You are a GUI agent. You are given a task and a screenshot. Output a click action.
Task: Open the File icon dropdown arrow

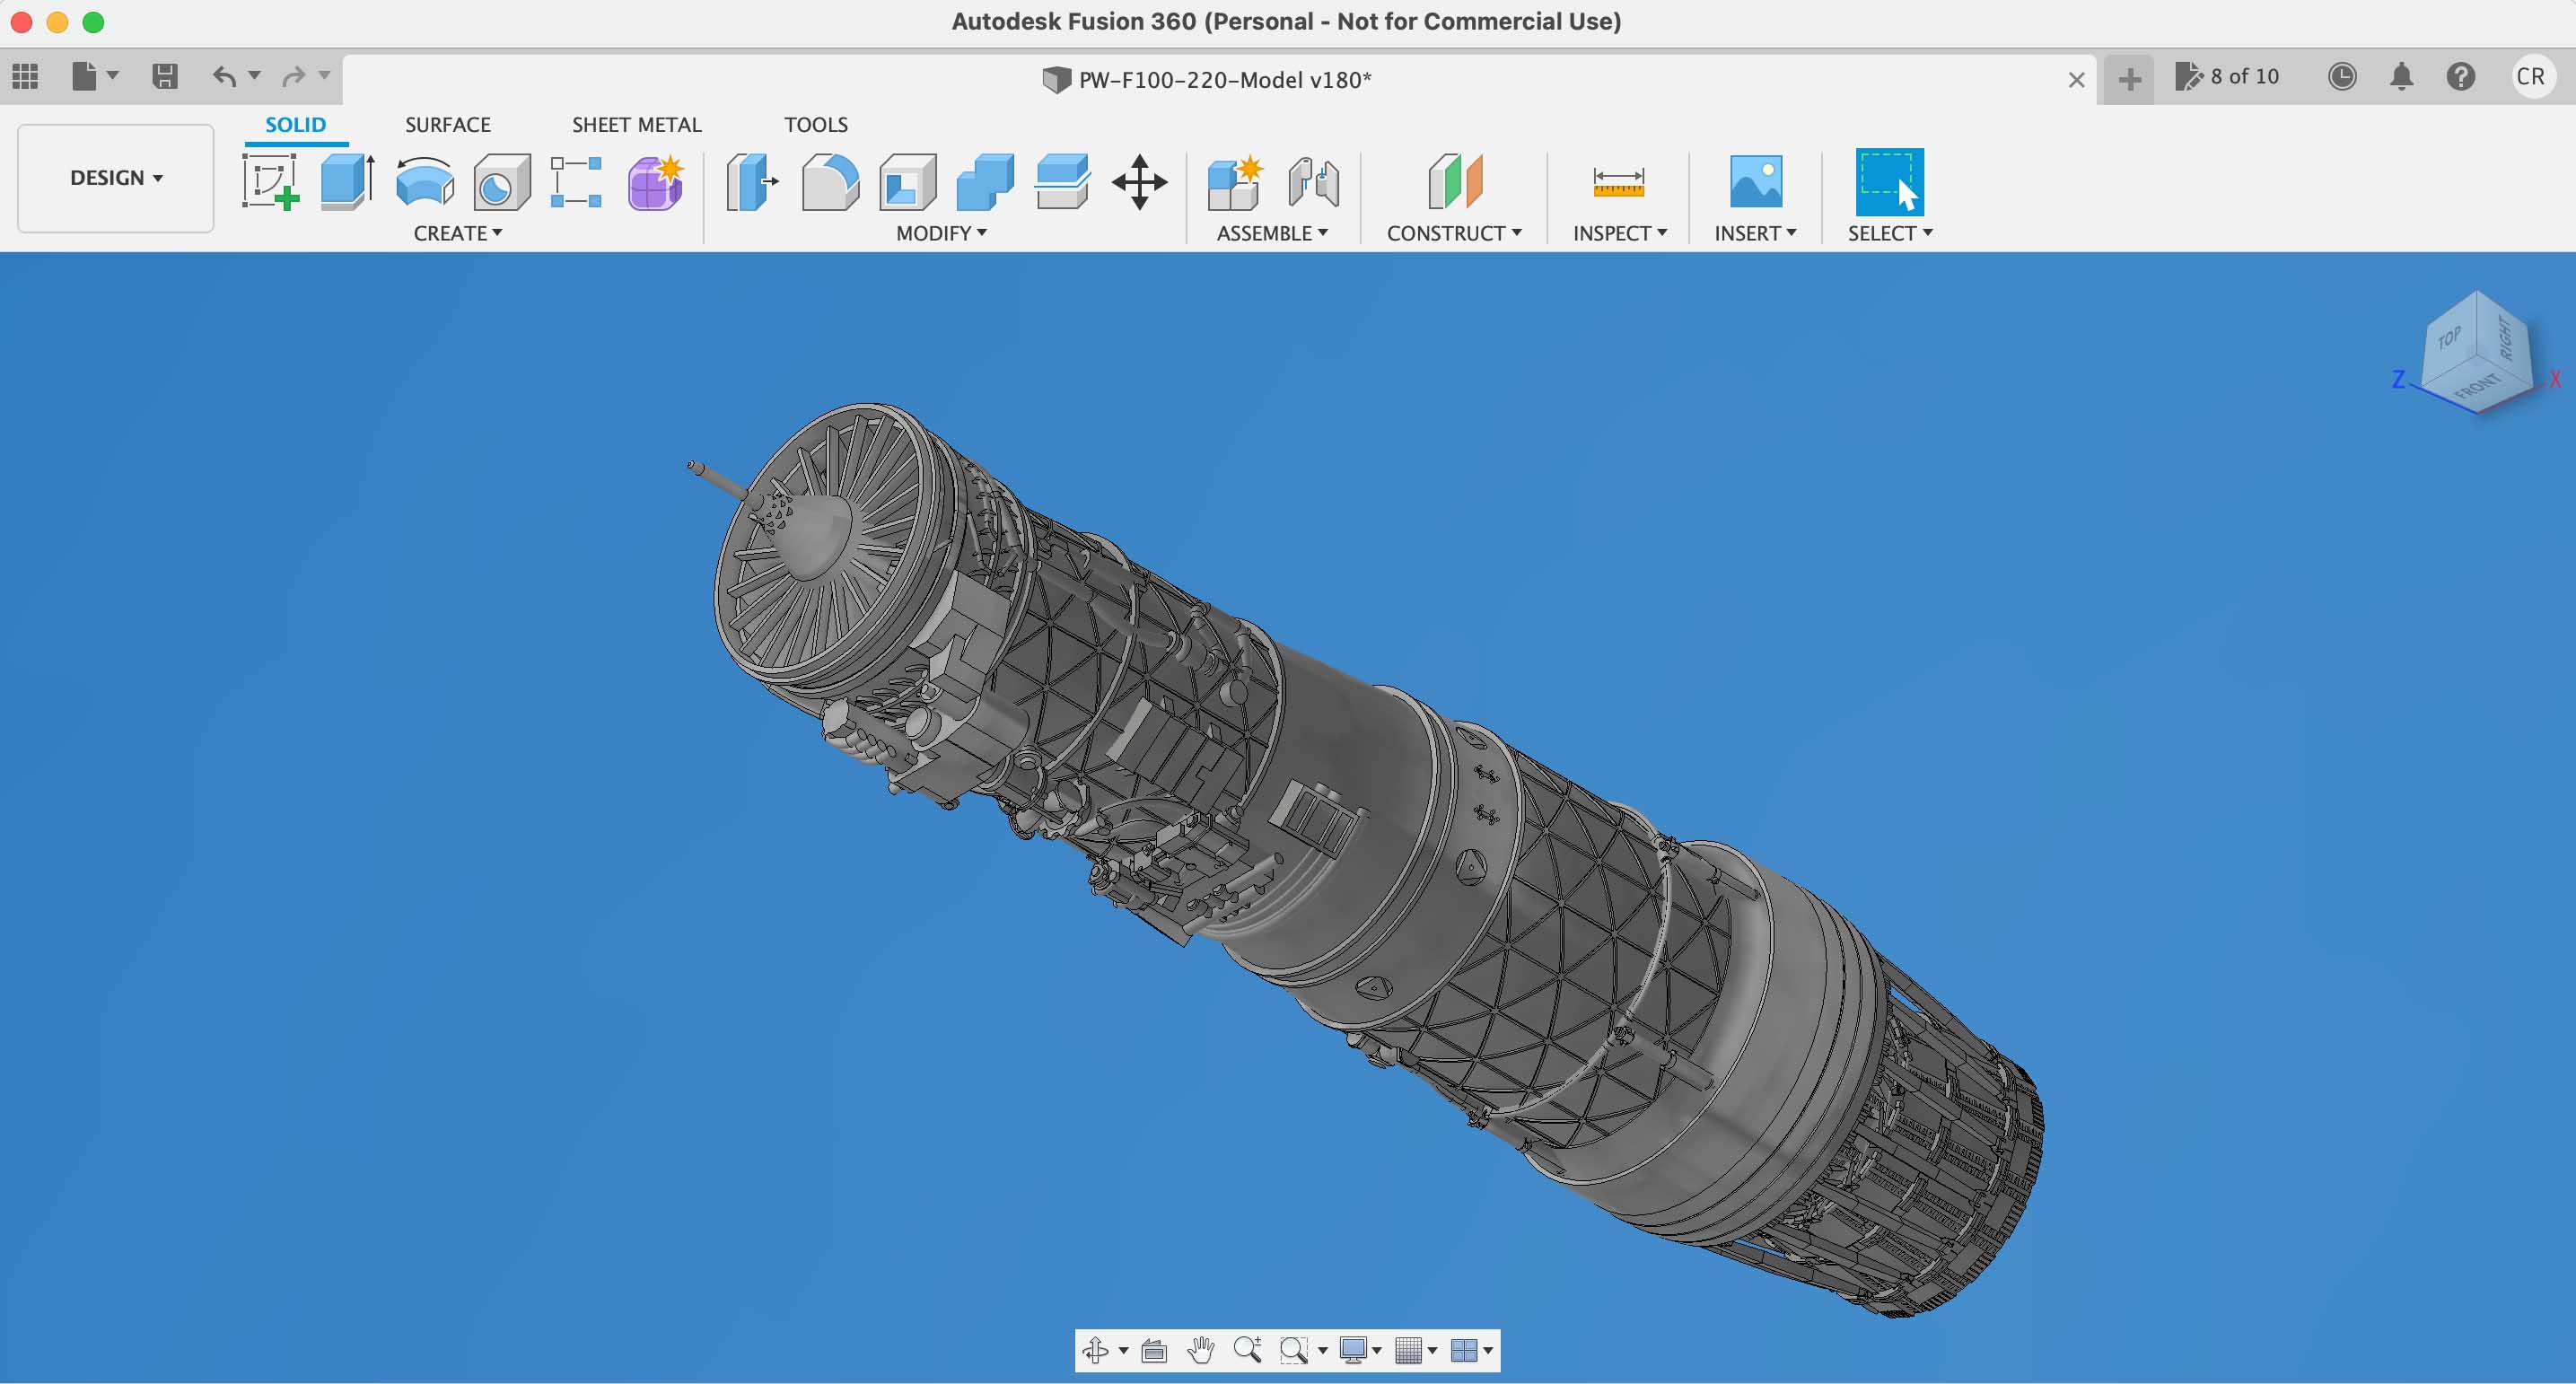coord(112,75)
